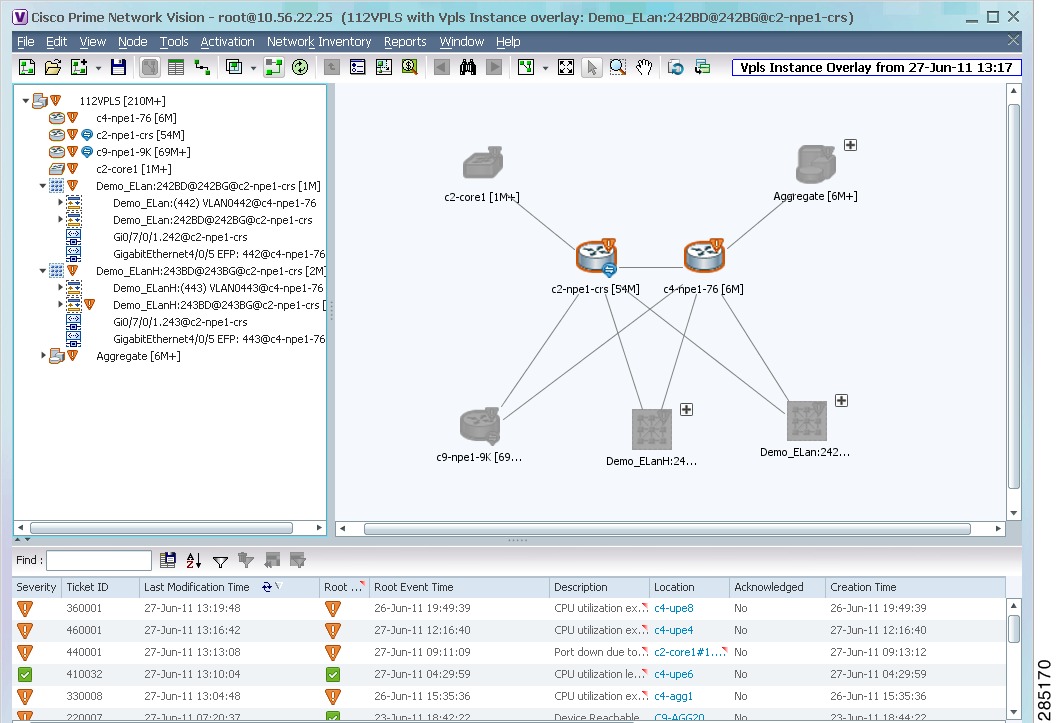Screen dimensions: 1056x723
Task: Select c4-npe1-76 [6M] in tree
Action: click(x=136, y=118)
